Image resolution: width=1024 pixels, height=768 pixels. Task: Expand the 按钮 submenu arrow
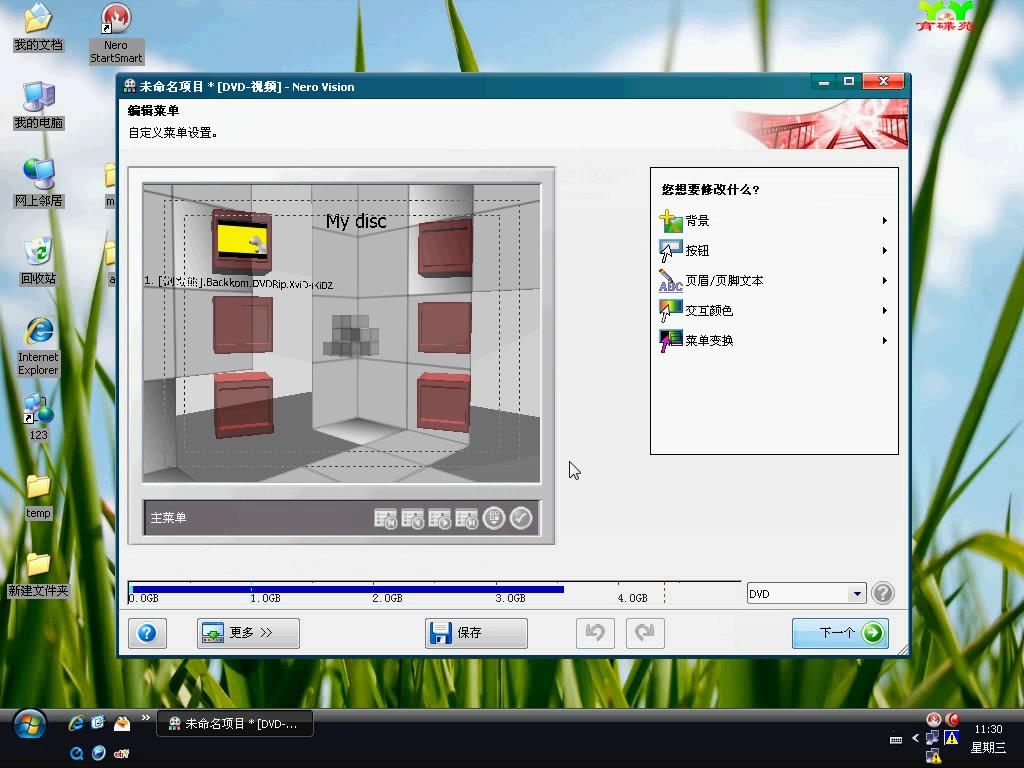tap(884, 251)
